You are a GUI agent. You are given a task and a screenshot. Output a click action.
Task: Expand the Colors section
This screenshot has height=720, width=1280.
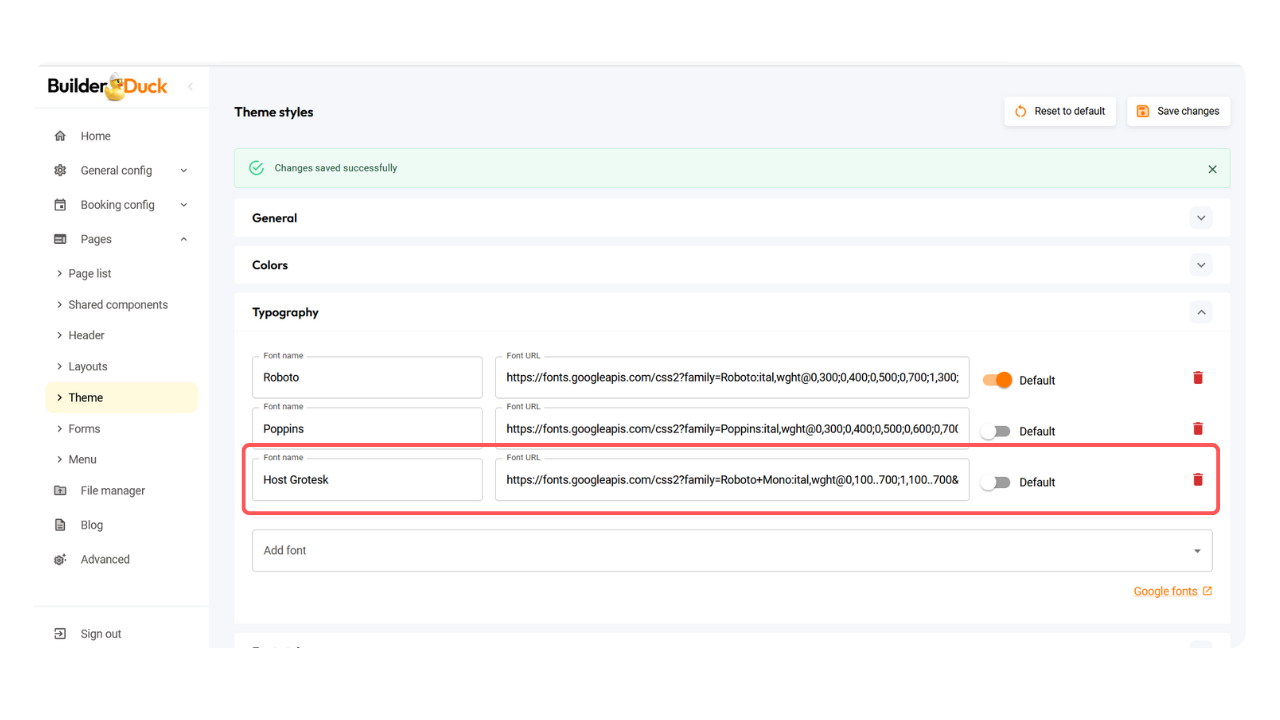pos(1201,265)
